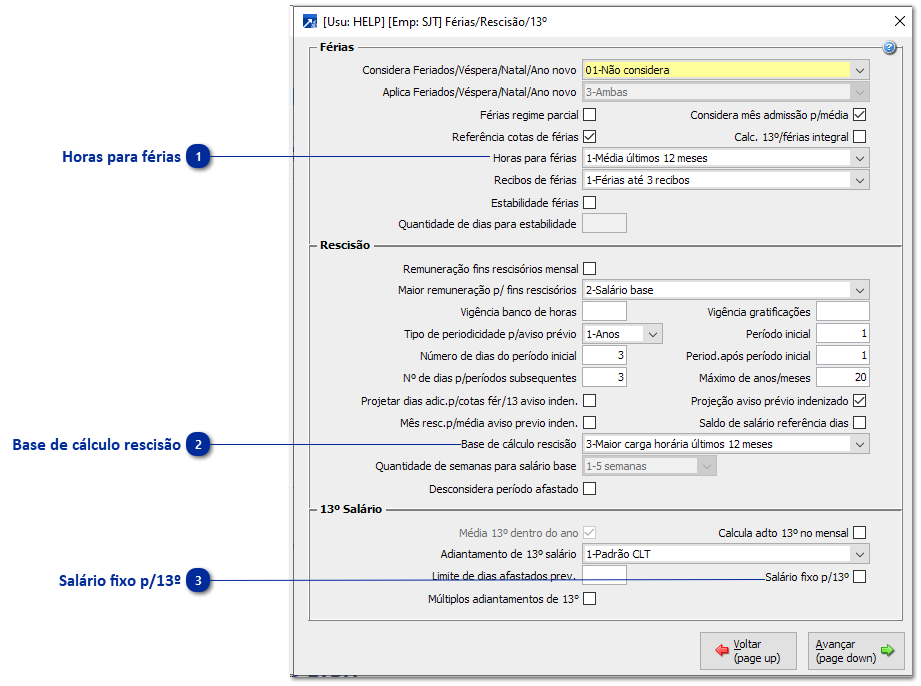Tick Mês resc.p/média aviso previo inden.
The width and height of the screenshot is (921, 686).
[590, 422]
